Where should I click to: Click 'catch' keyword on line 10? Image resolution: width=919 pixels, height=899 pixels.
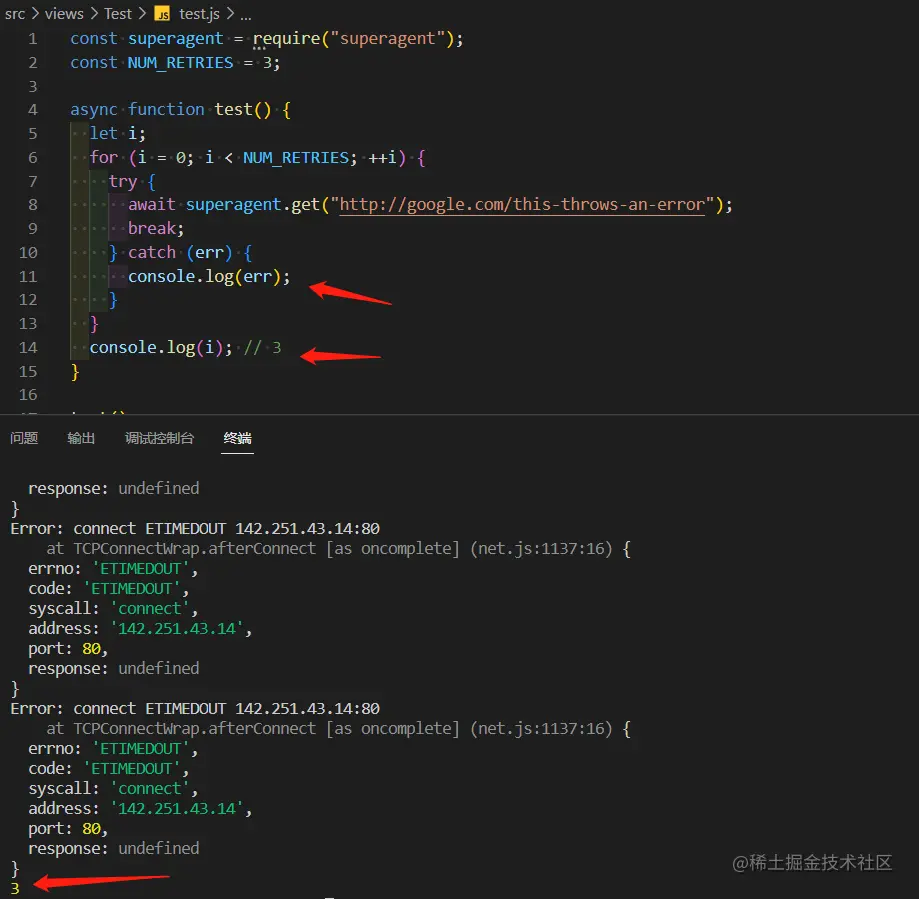152,253
